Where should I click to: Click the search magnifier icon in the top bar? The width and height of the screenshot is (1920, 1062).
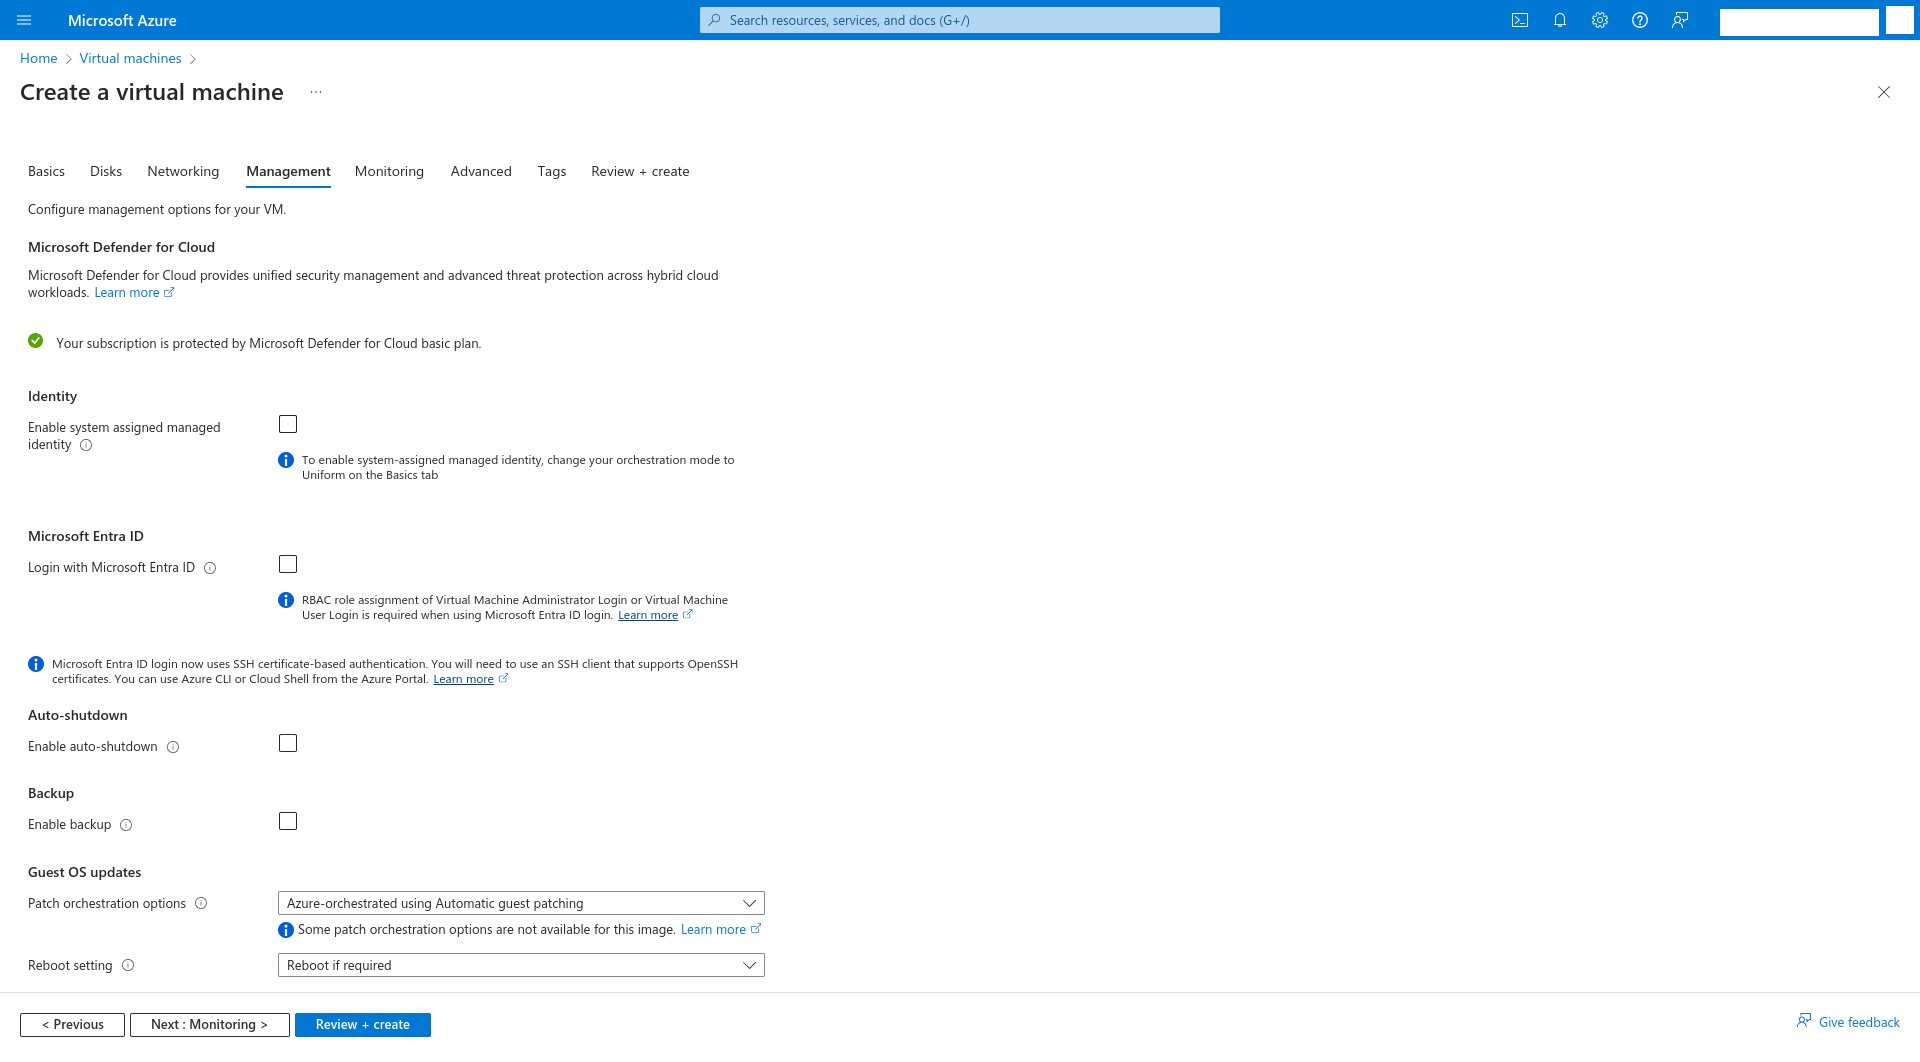[714, 20]
